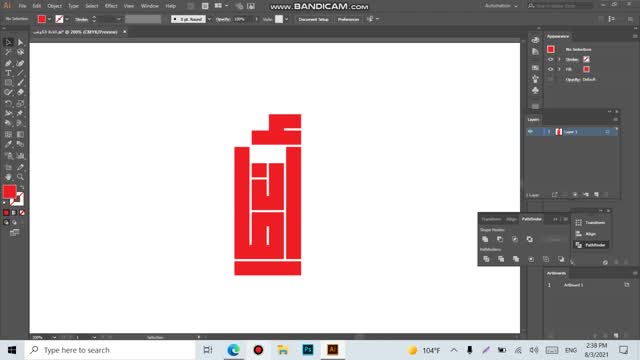Open Transform from collapsed panel list

pyautogui.click(x=591, y=222)
